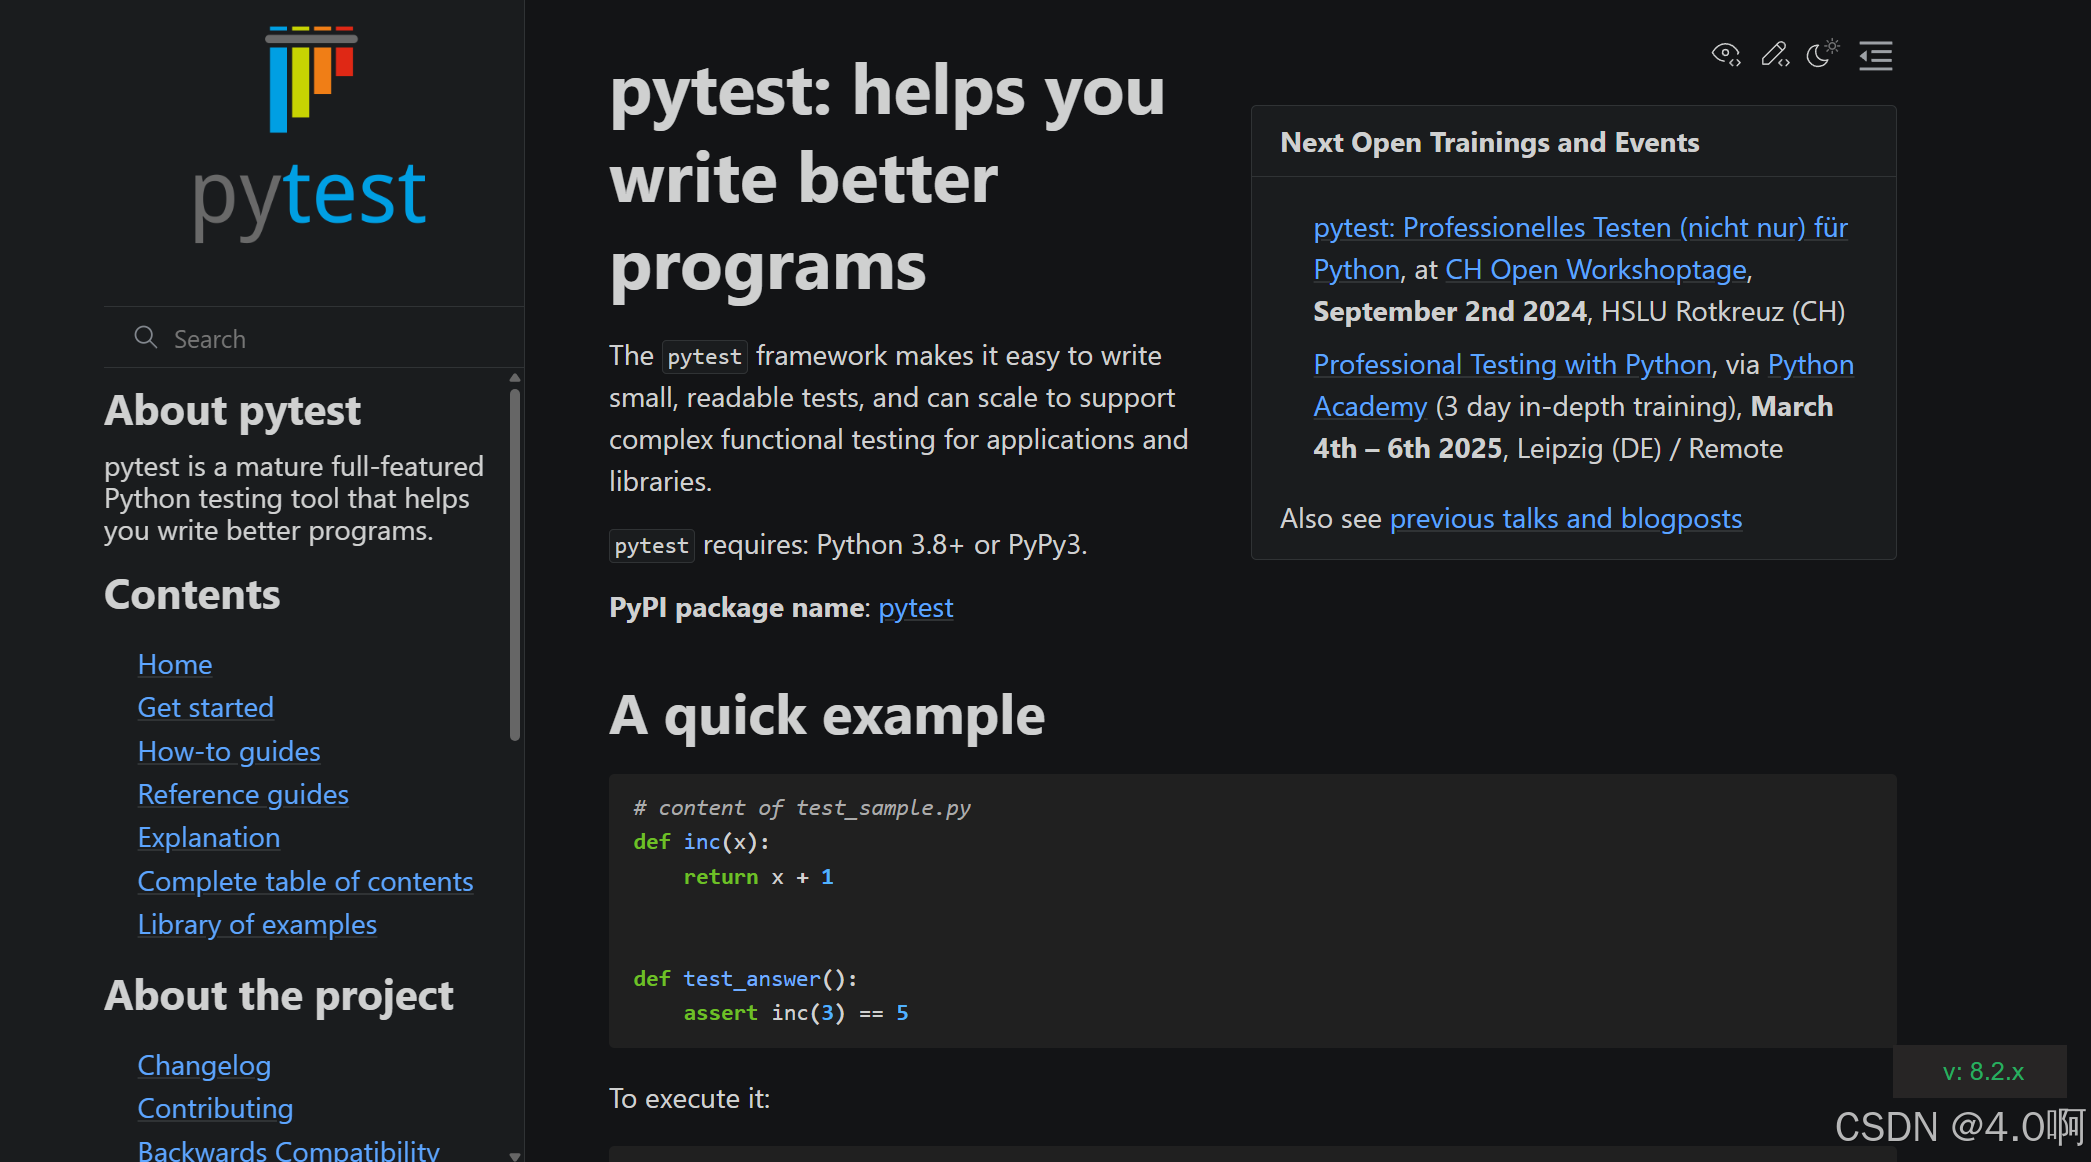Click the sidebar scrollbar thumb
This screenshot has height=1162, width=2091.
click(x=515, y=565)
